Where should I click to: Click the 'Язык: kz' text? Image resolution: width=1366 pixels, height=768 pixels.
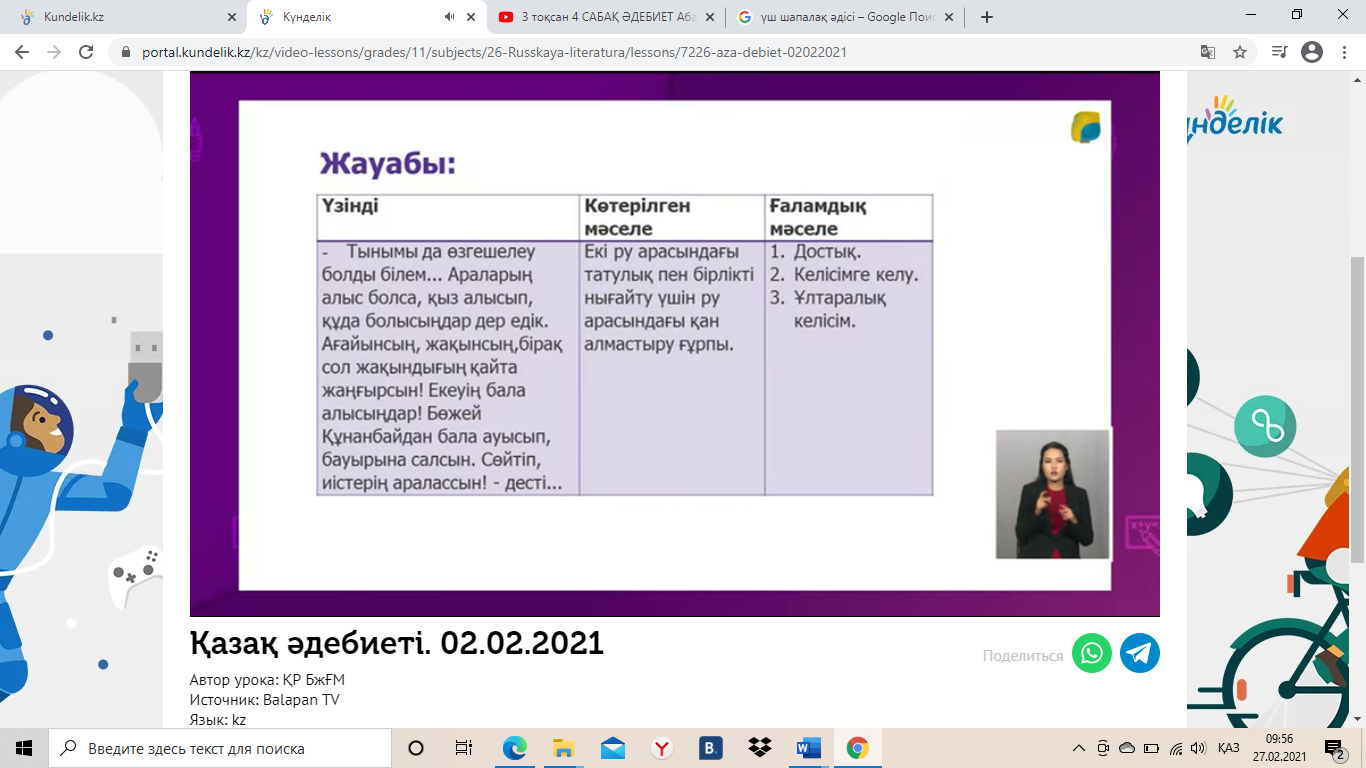pos(218,720)
